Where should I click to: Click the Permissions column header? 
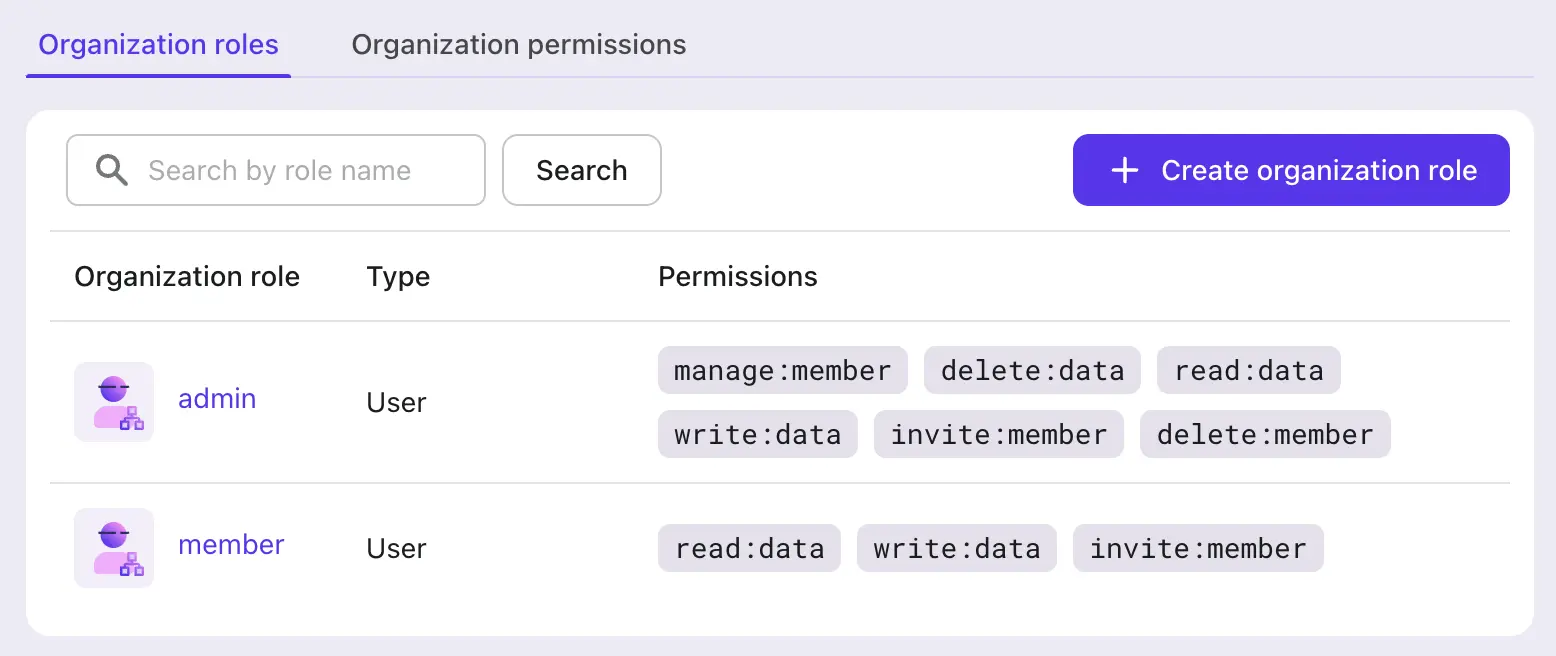tap(737, 276)
